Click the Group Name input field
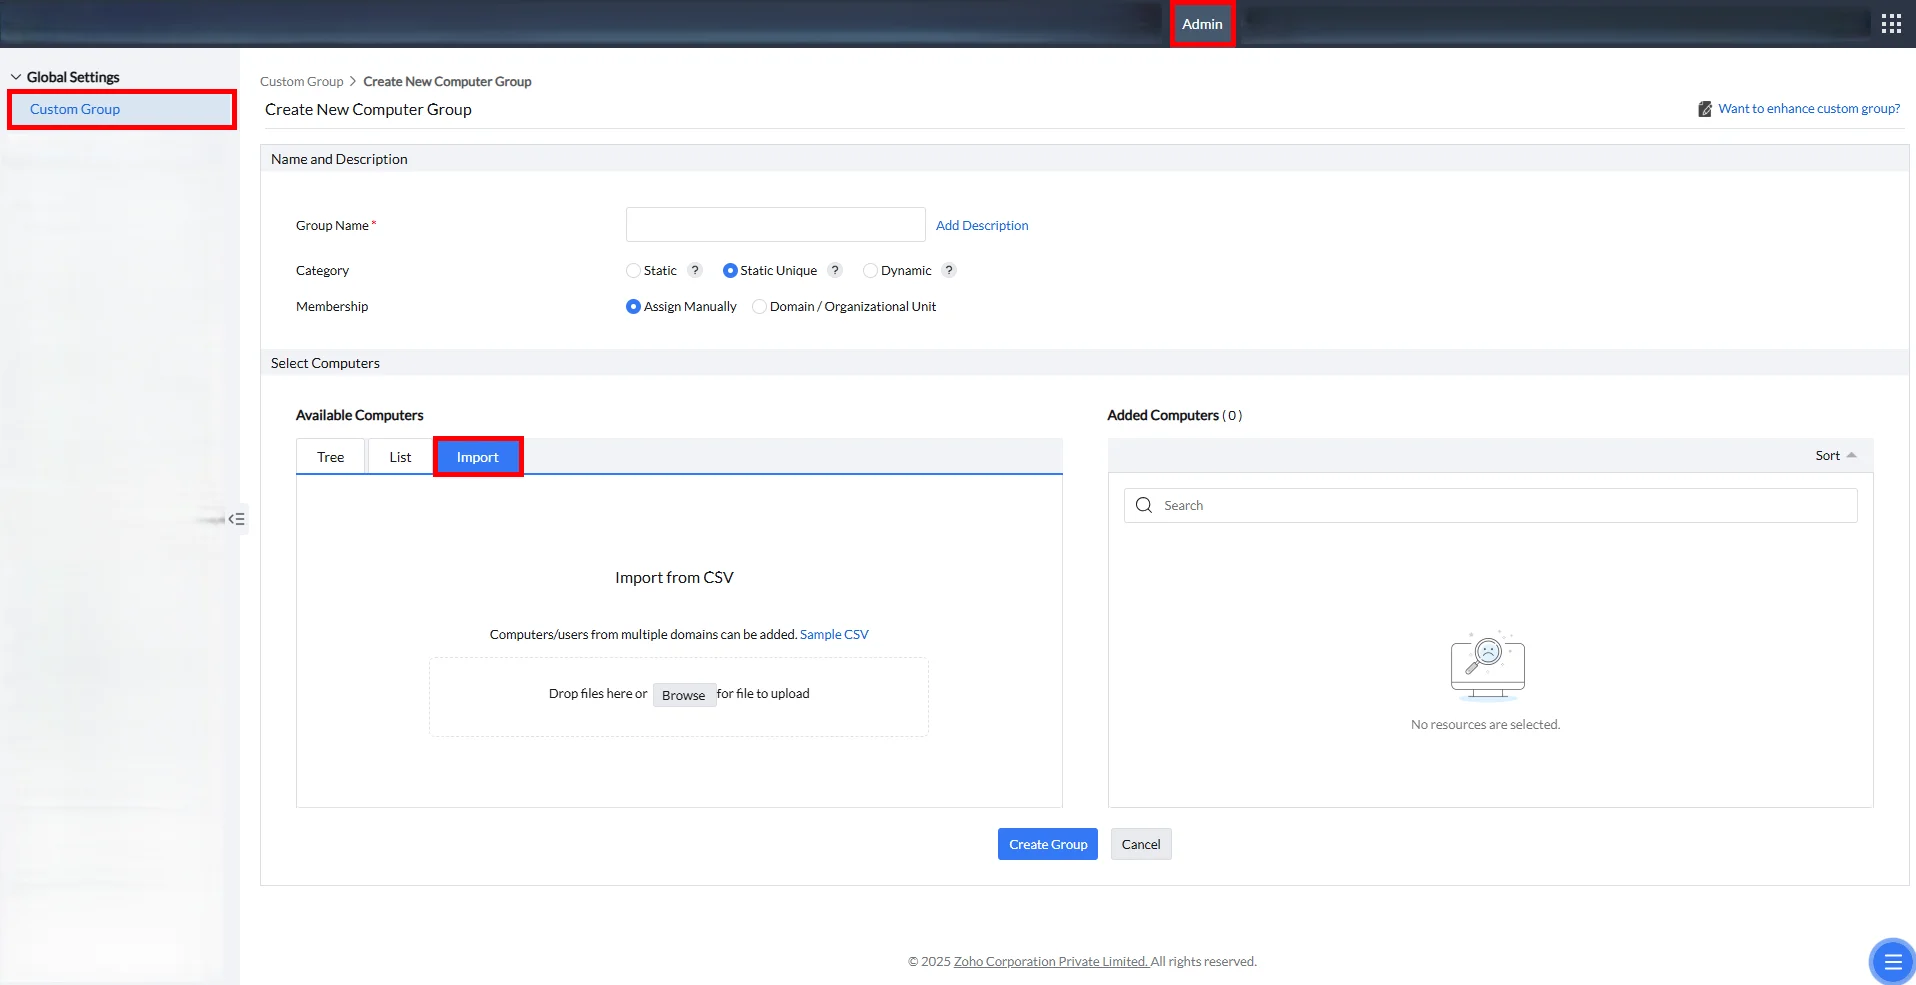The image size is (1916, 985). tap(776, 225)
